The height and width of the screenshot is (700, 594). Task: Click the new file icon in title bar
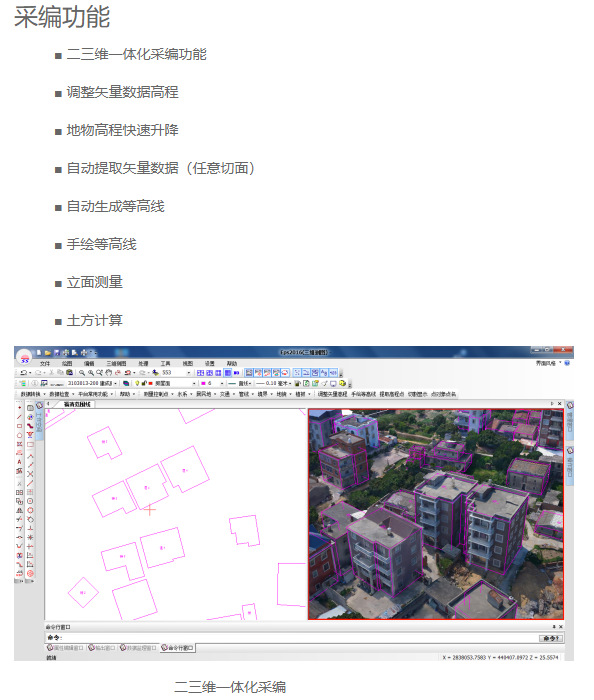click(39, 353)
